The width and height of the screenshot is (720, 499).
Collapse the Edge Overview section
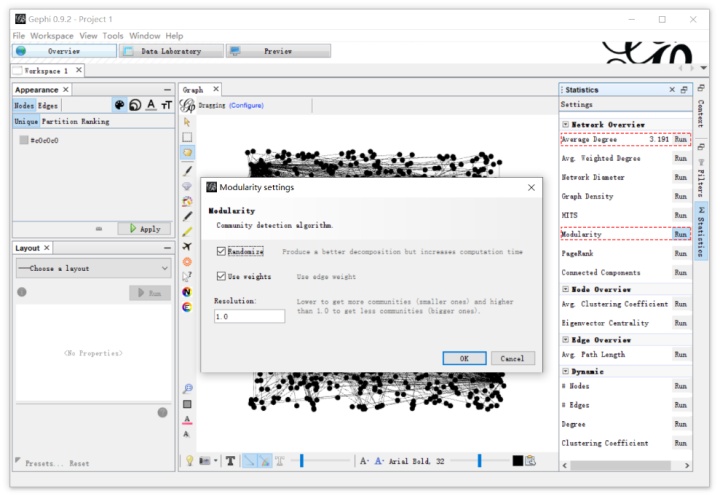(x=566, y=340)
